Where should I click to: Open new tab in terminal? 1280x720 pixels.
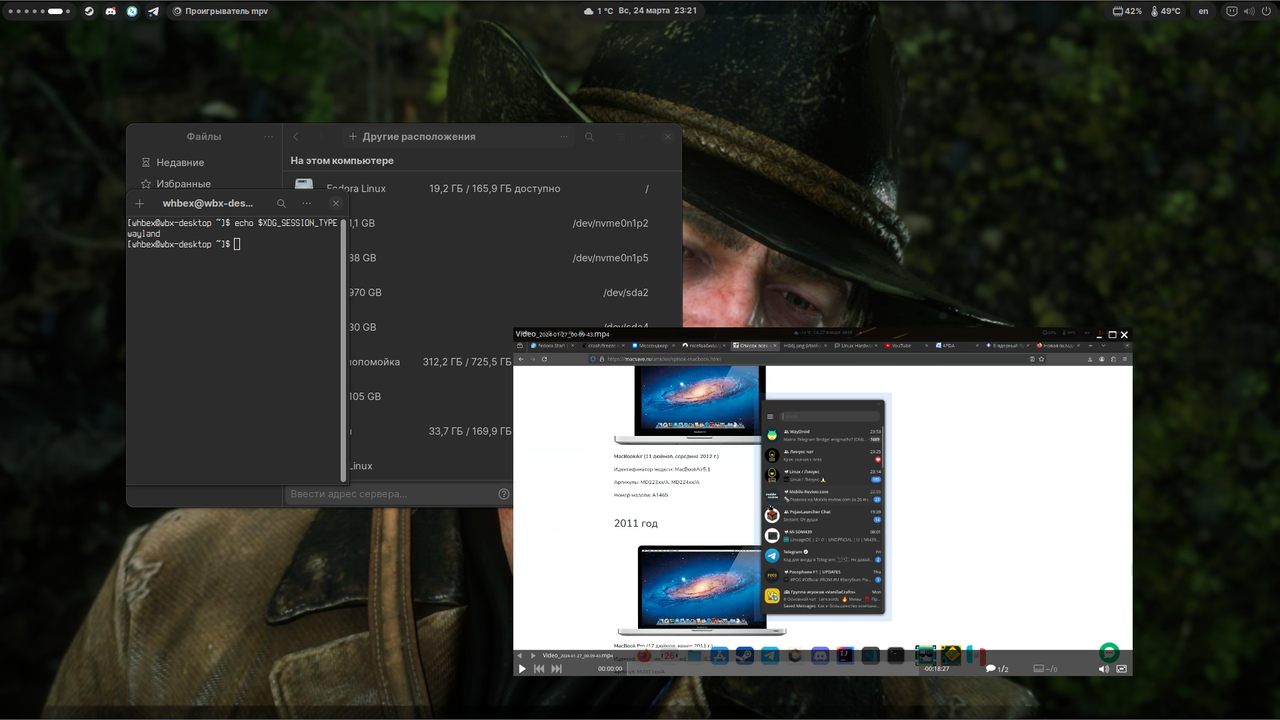point(140,203)
